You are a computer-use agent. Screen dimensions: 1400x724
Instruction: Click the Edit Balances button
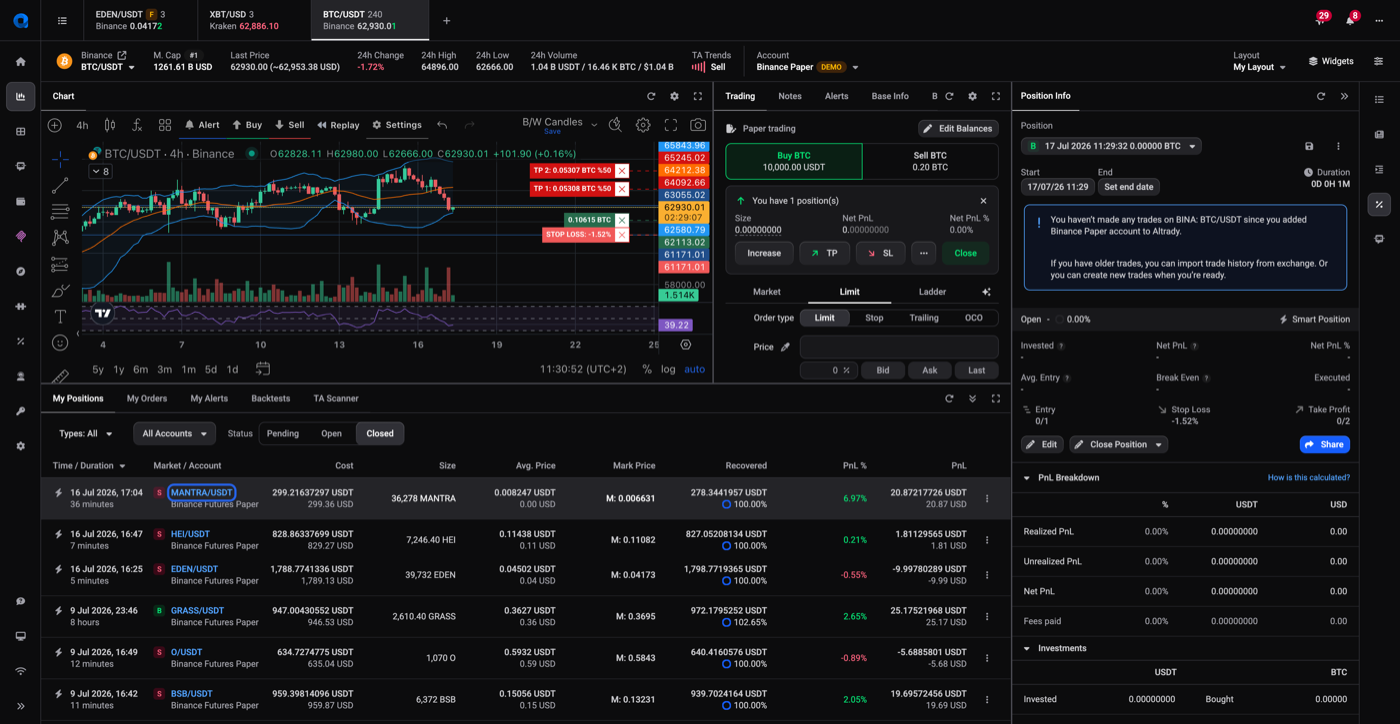click(x=958, y=128)
